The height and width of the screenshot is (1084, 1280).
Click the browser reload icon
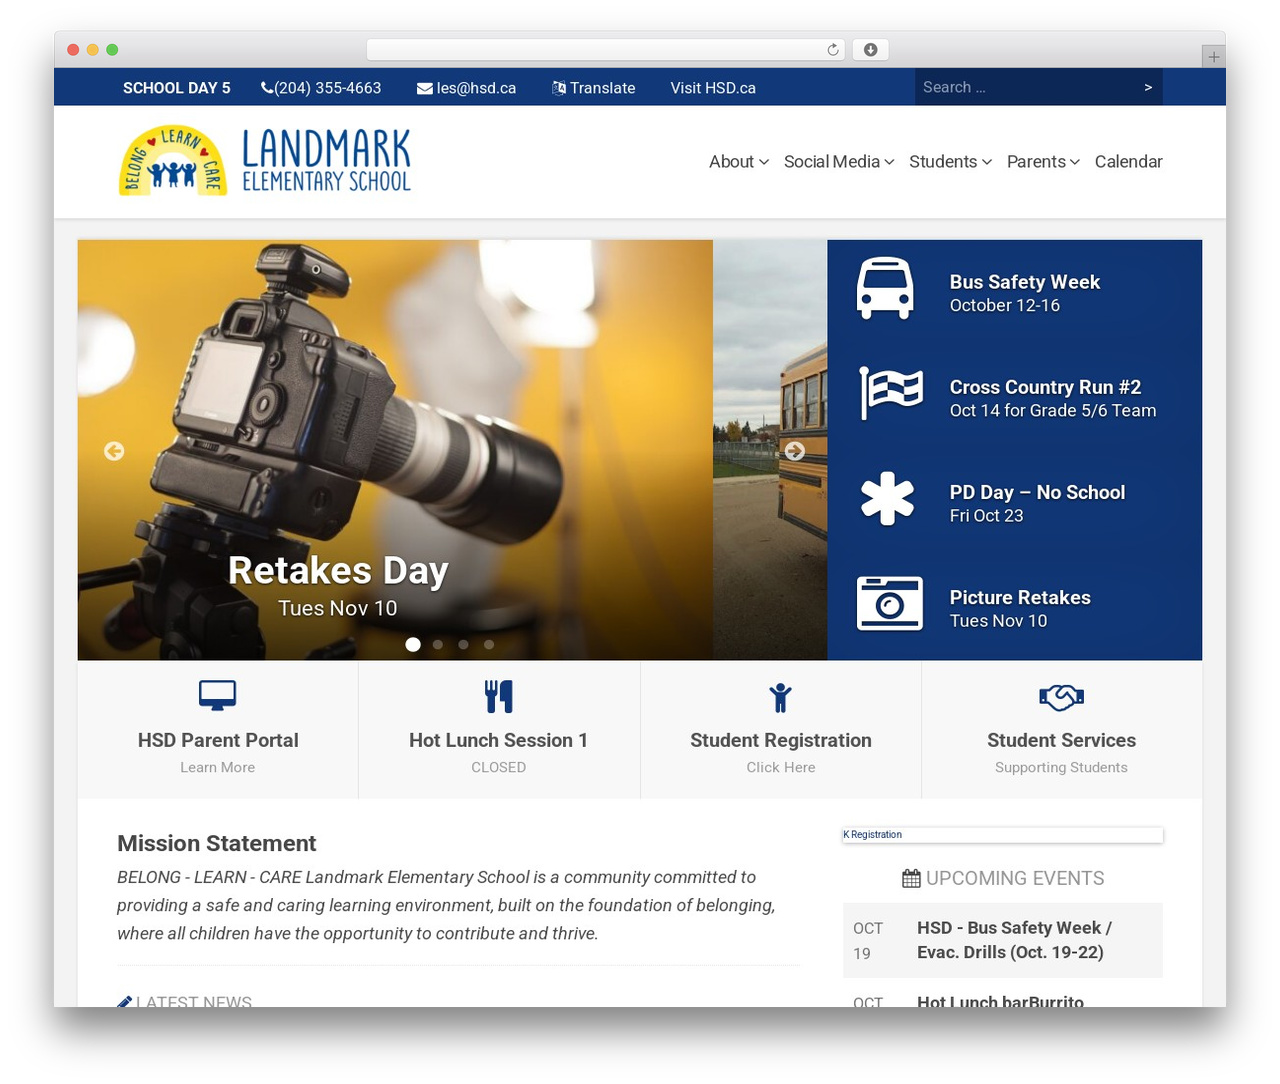click(x=832, y=50)
